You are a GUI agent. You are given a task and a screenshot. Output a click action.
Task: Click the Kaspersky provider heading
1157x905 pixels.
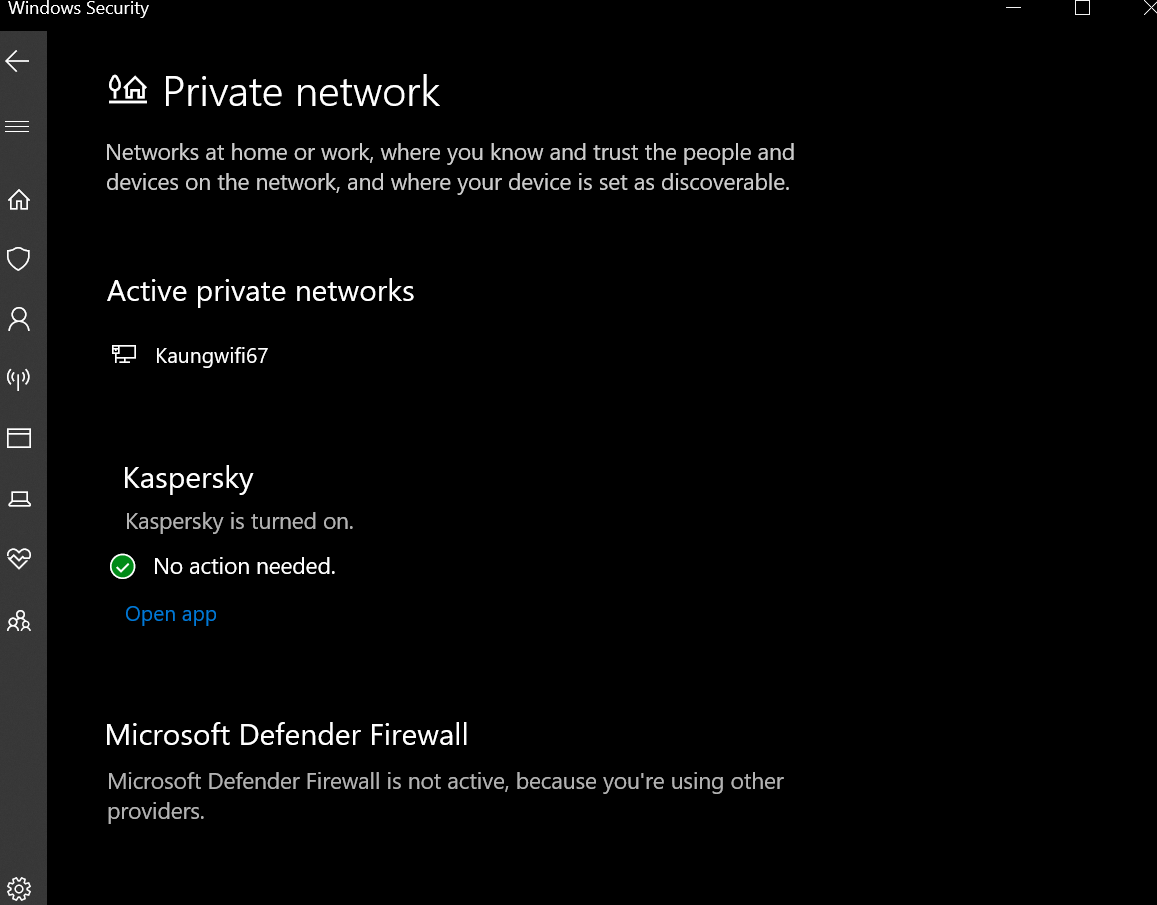188,478
